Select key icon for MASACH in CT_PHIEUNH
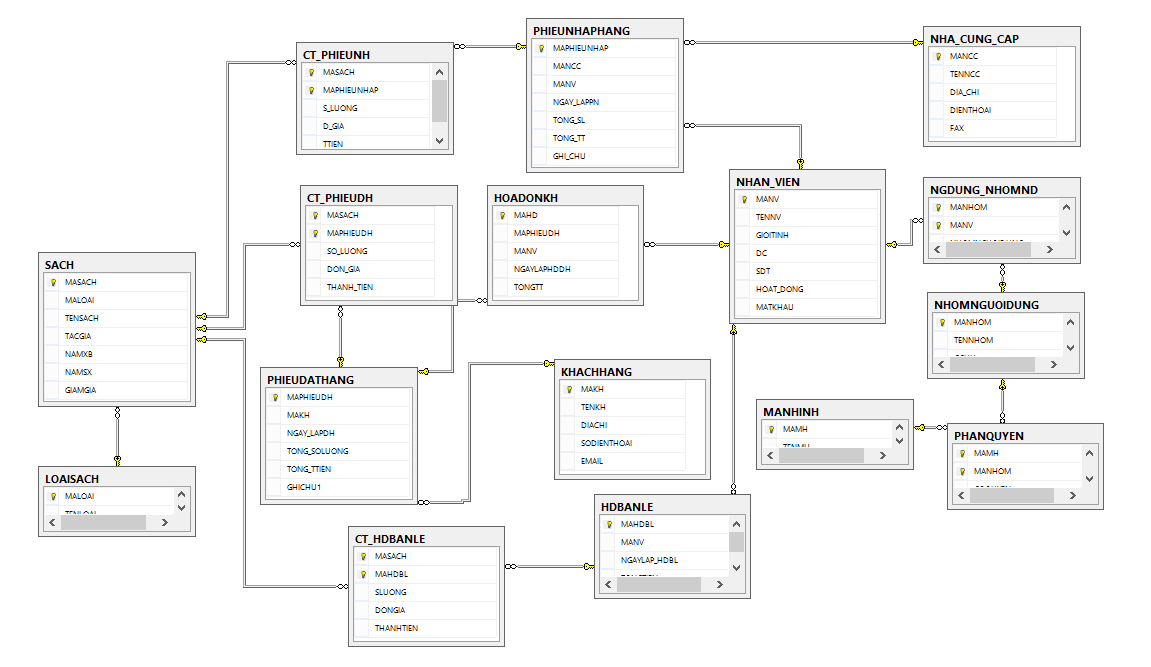This screenshot has height=667, width=1151. 312,73
